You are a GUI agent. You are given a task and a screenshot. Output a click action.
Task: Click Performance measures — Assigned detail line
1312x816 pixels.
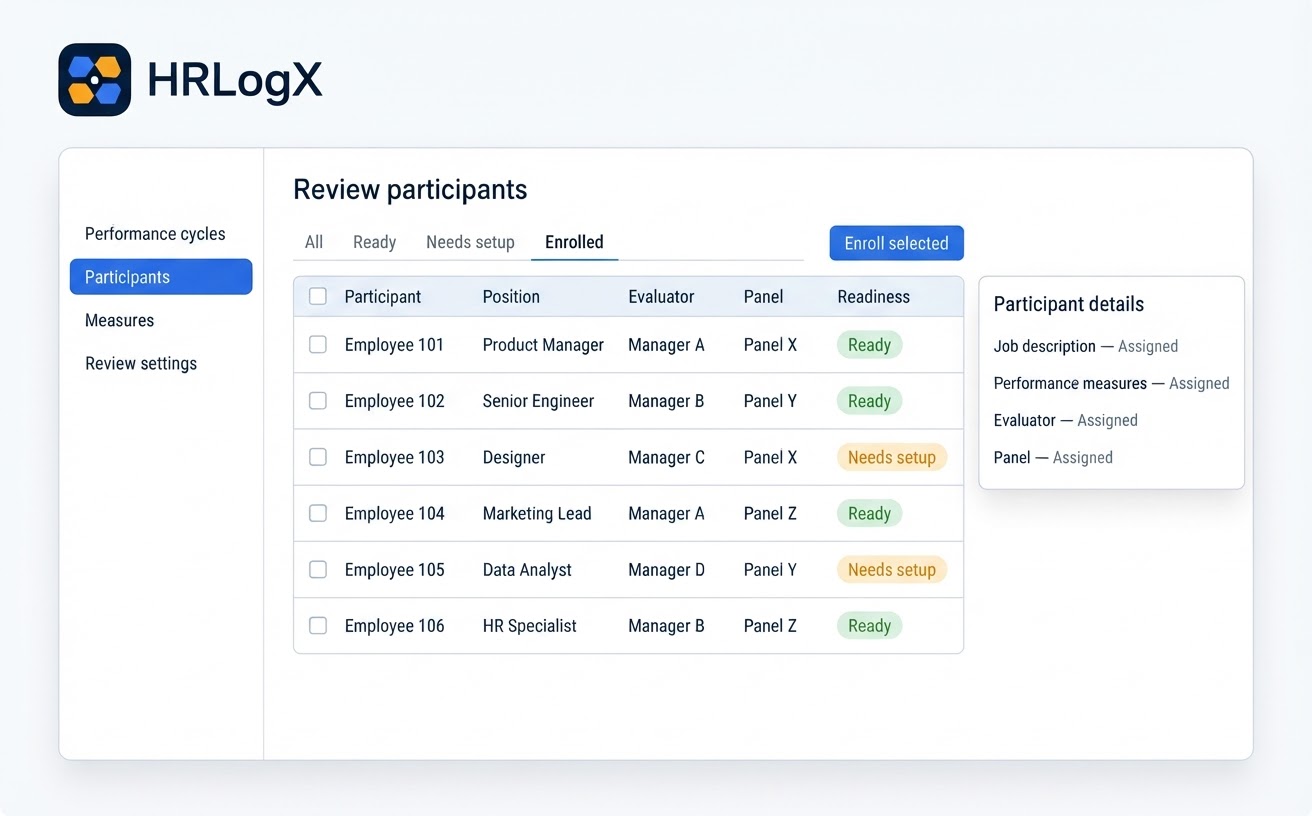[1111, 383]
